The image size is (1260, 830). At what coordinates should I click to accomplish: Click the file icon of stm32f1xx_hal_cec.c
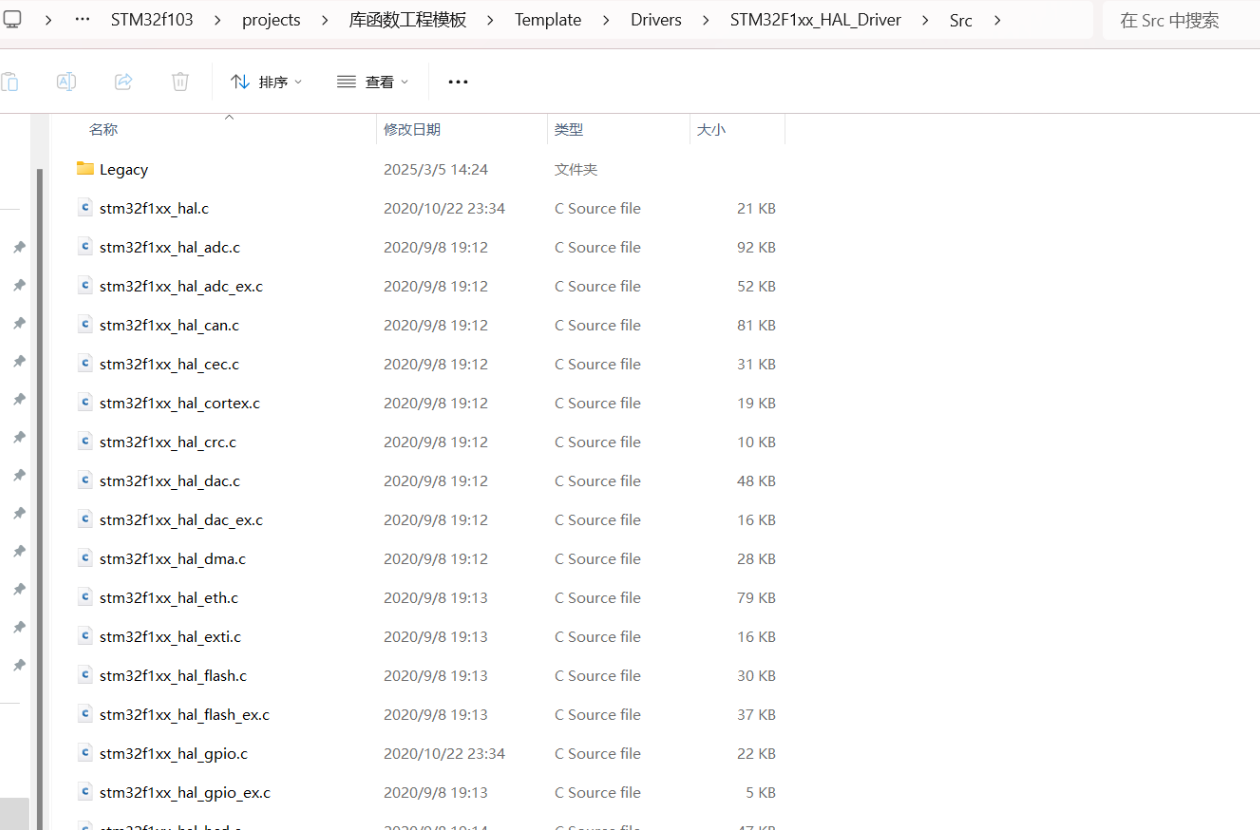85,364
